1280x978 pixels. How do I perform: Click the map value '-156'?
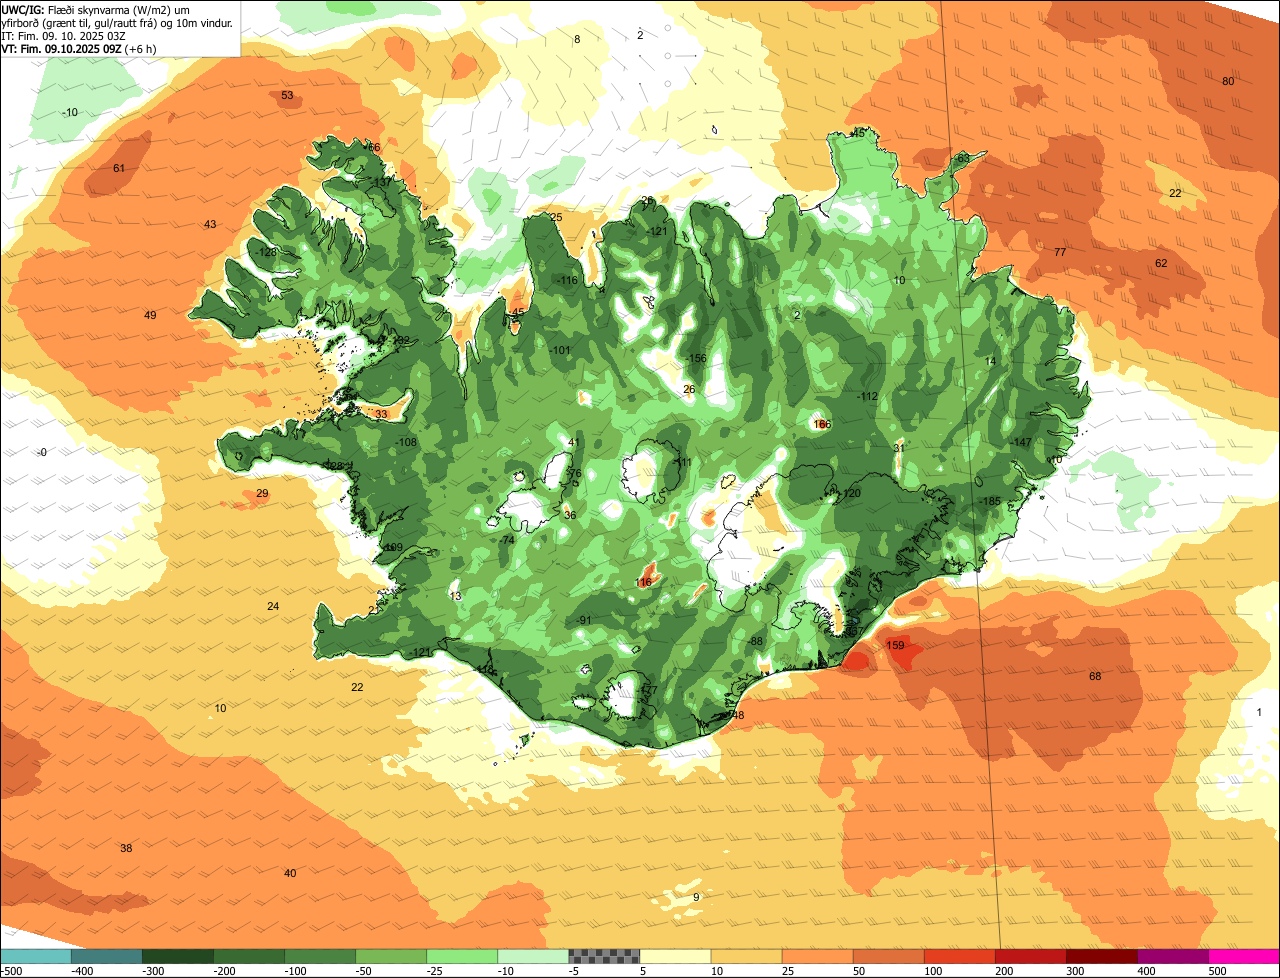tap(695, 359)
